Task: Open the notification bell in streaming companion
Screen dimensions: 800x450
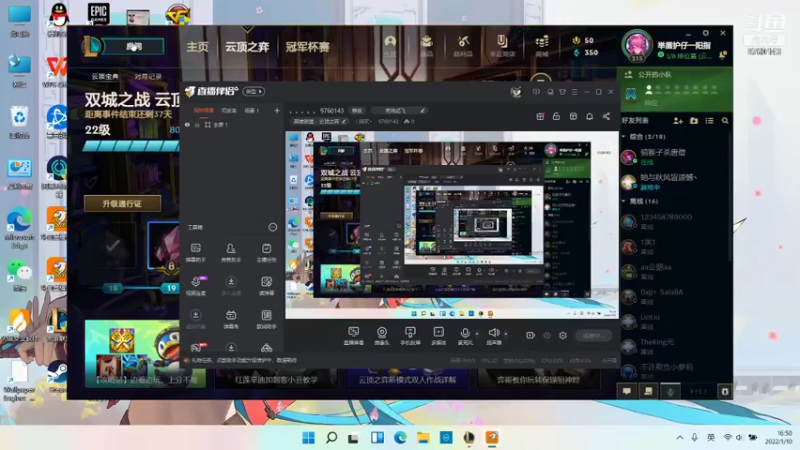Action: pyautogui.click(x=589, y=116)
